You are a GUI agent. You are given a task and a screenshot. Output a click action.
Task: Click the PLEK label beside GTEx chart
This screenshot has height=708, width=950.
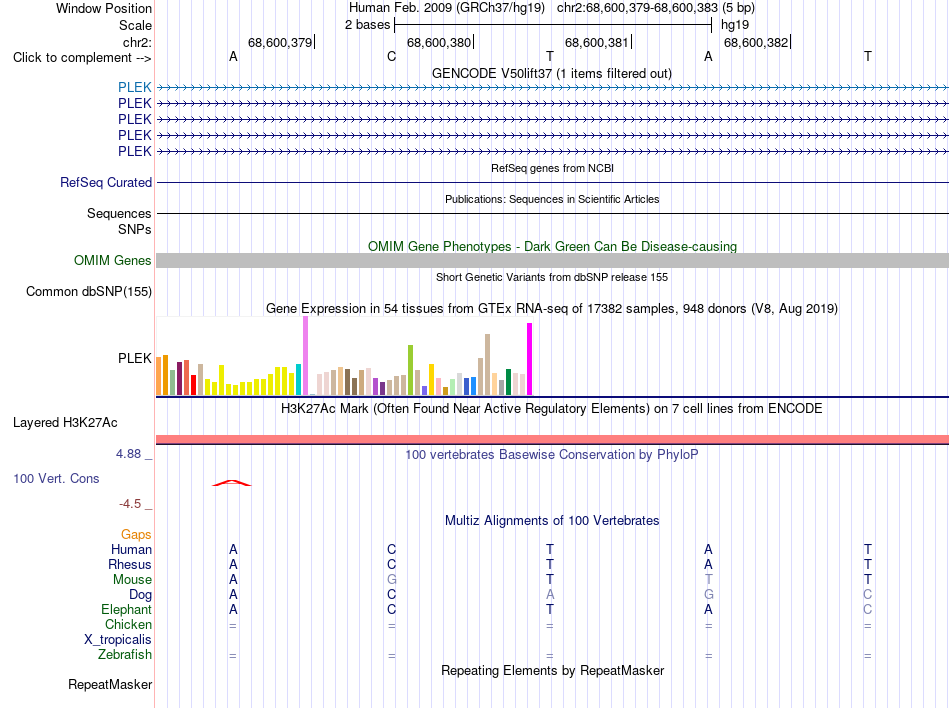[x=135, y=358]
